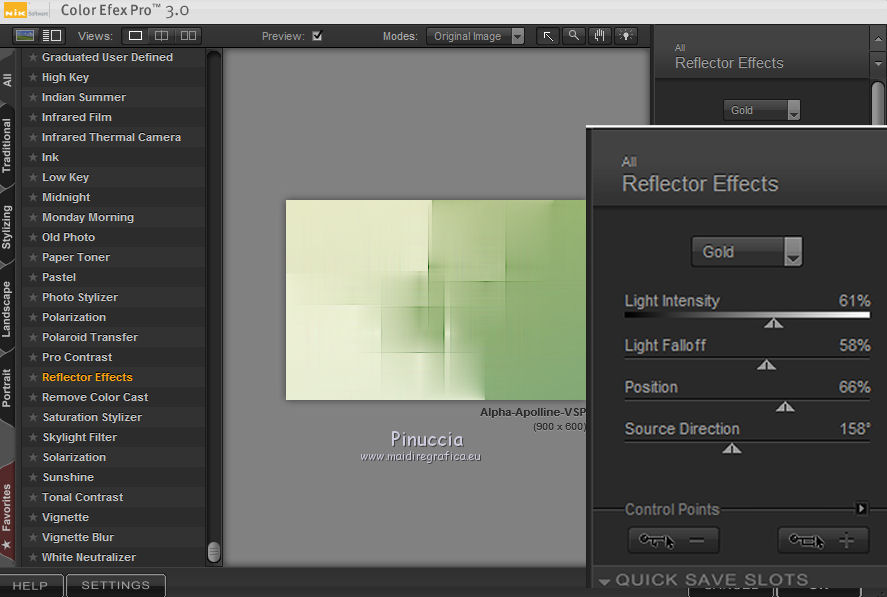Adjust the Light Falloff slider handle
887x597 pixels.
tap(767, 365)
